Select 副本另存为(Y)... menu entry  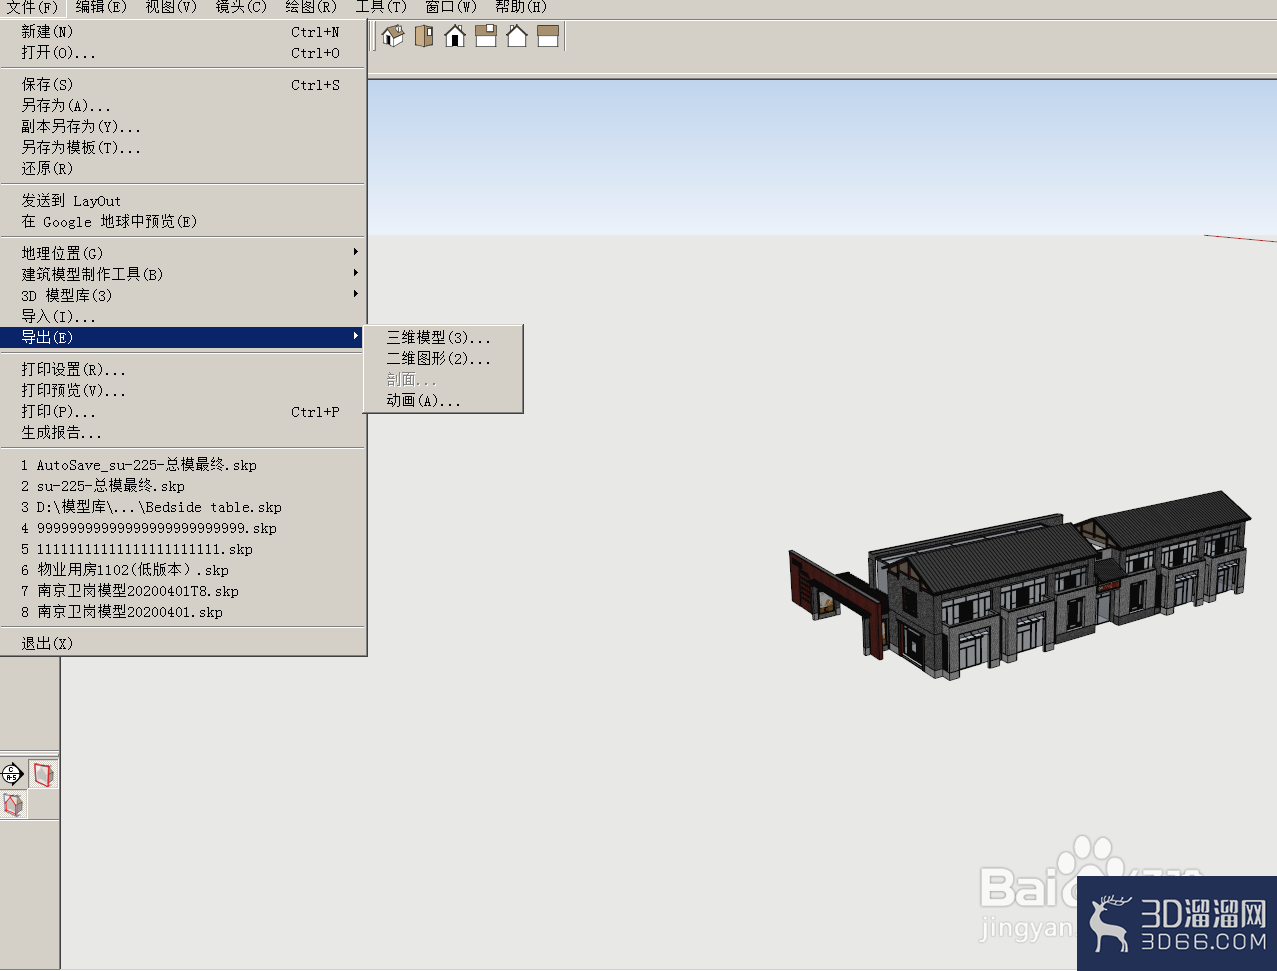point(184,127)
